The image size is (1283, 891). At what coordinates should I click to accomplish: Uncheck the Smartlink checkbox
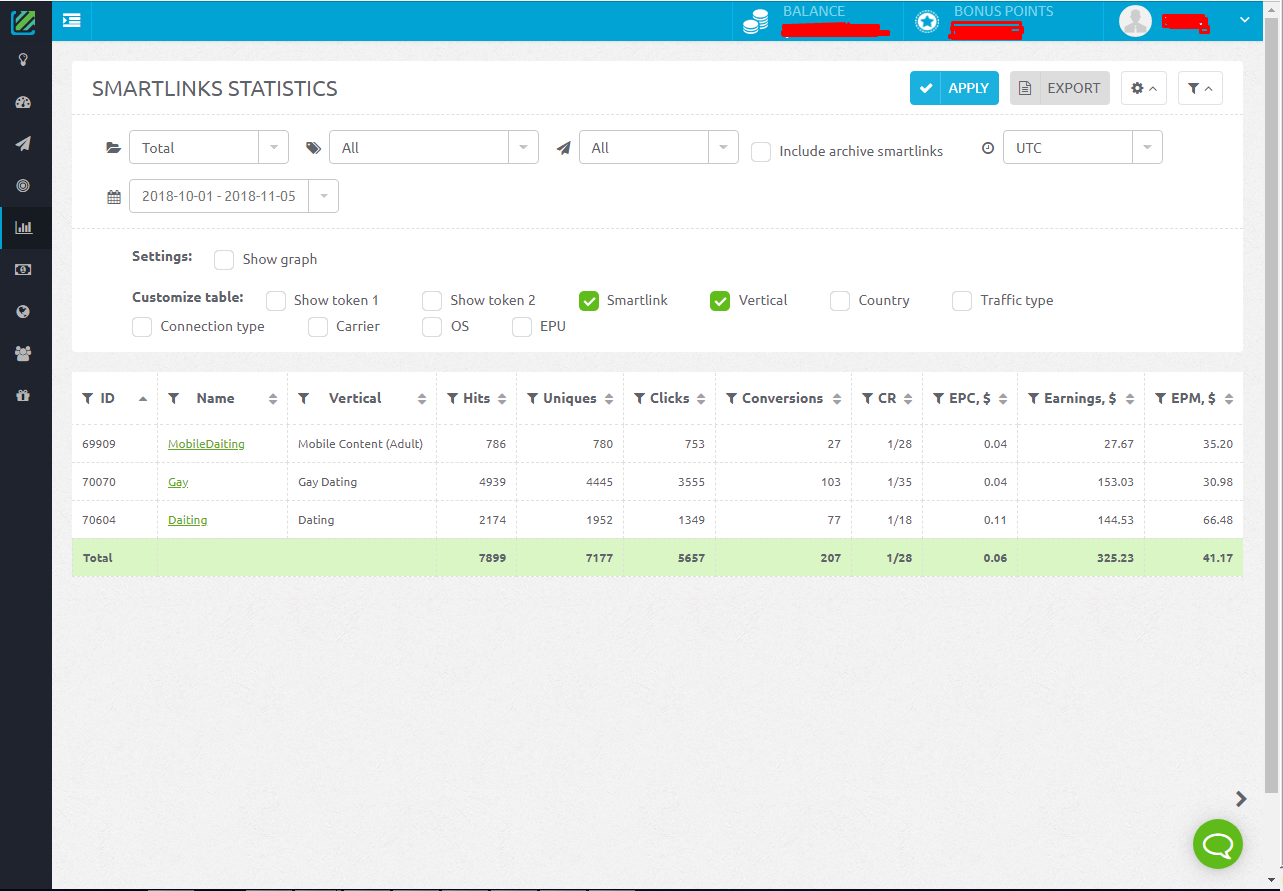point(589,301)
